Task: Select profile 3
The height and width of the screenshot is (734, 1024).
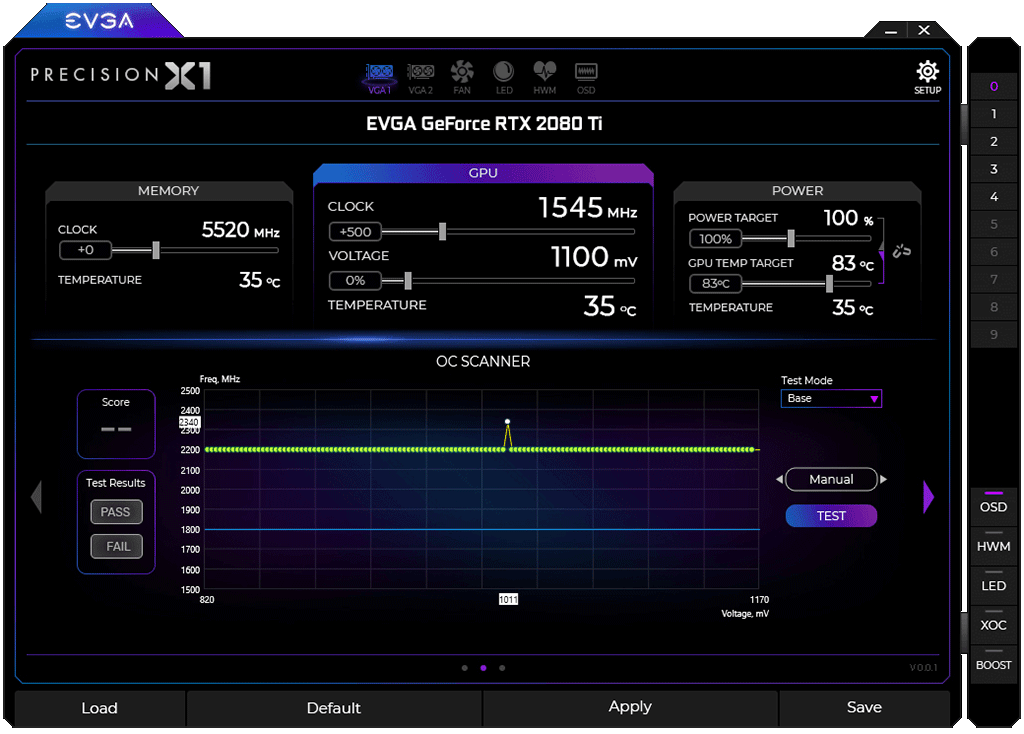Action: click(x=993, y=169)
